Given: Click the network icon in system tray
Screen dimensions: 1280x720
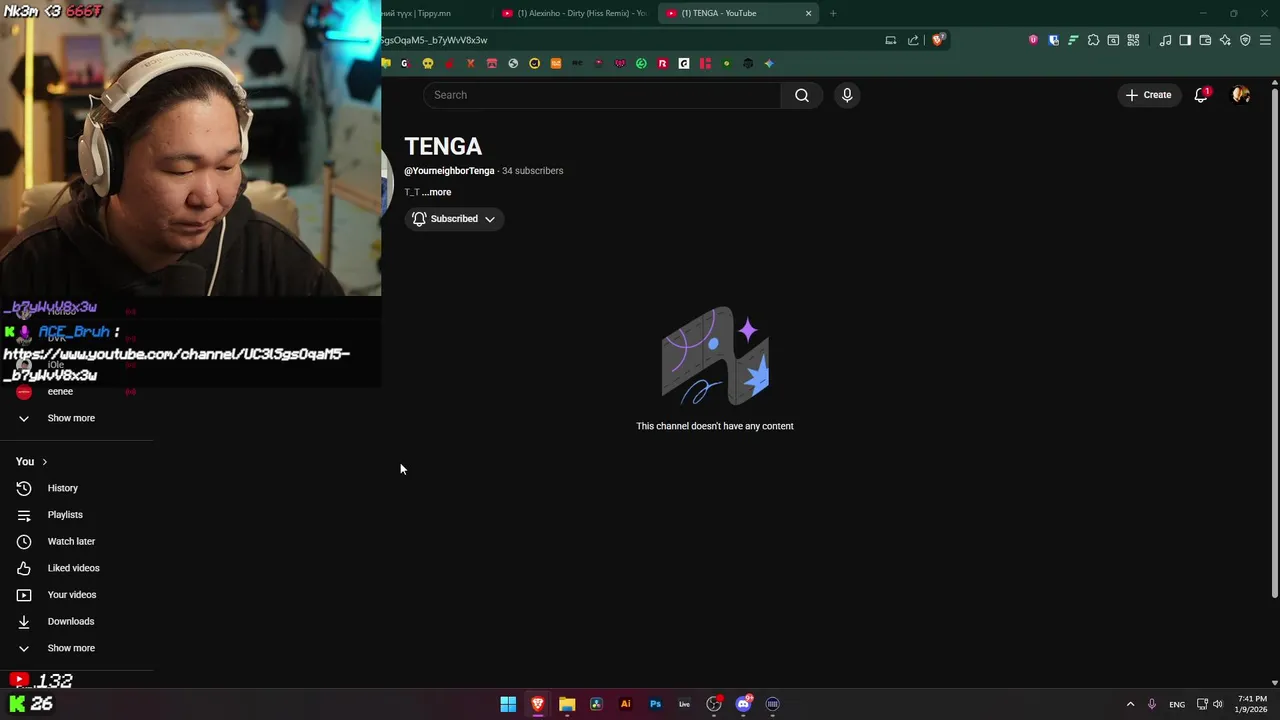Looking at the screenshot, I should [x=1202, y=704].
